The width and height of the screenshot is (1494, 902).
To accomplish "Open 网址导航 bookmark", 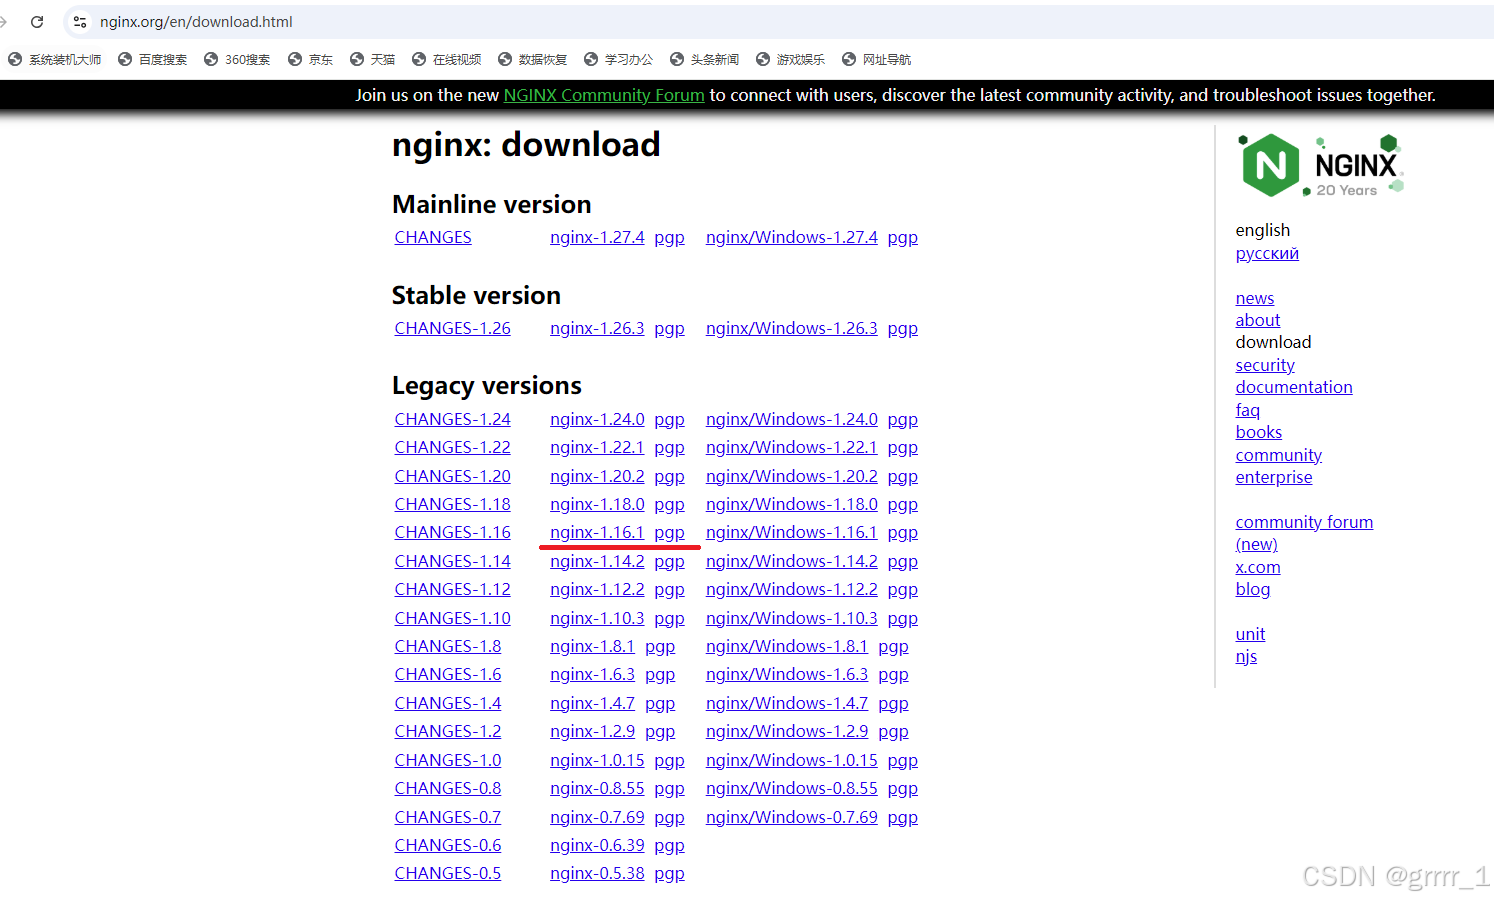I will pyautogui.click(x=877, y=59).
